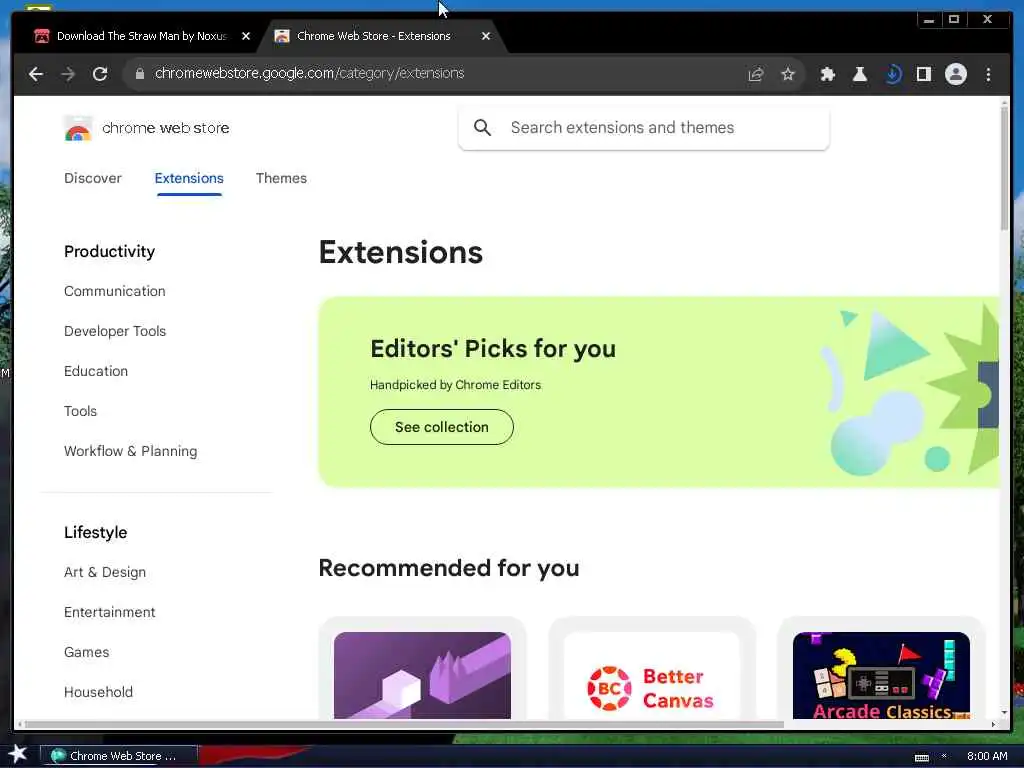Open the Art & Design category
Image resolution: width=1024 pixels, height=768 pixels.
coord(104,572)
